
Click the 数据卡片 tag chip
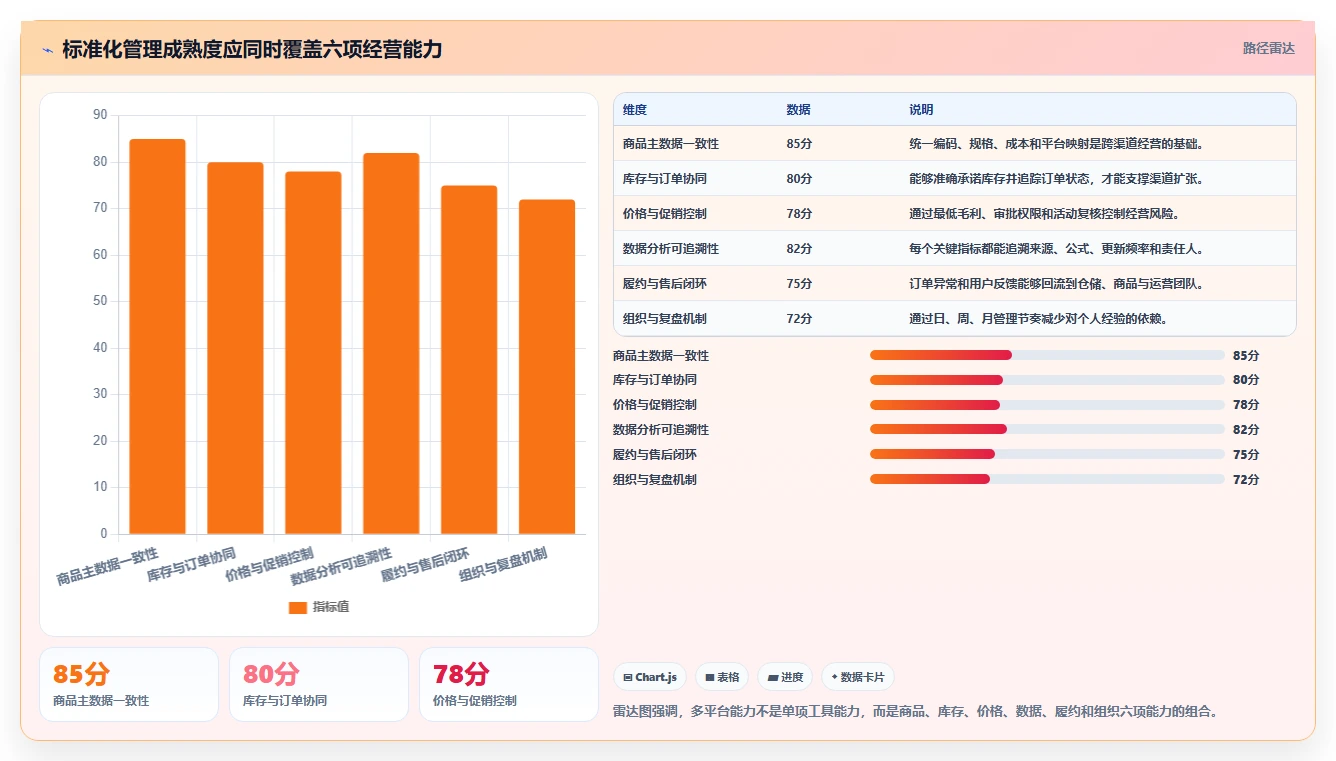coord(858,677)
